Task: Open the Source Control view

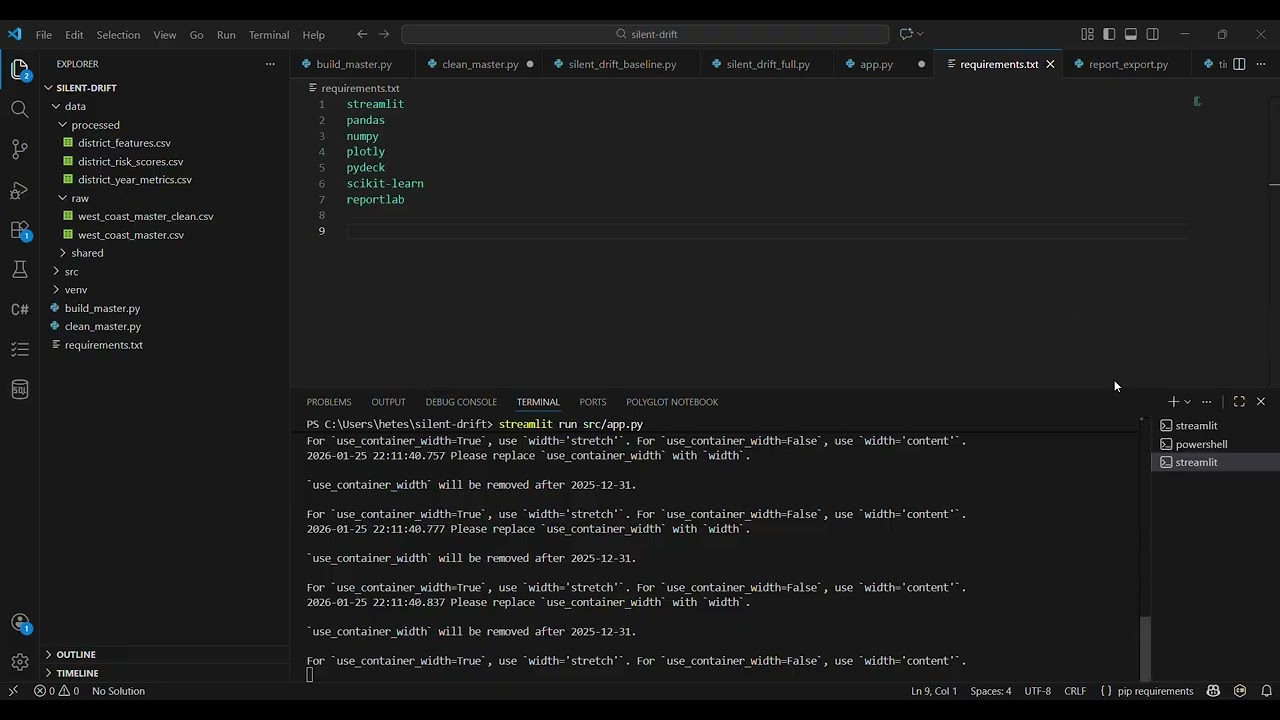Action: [19, 149]
